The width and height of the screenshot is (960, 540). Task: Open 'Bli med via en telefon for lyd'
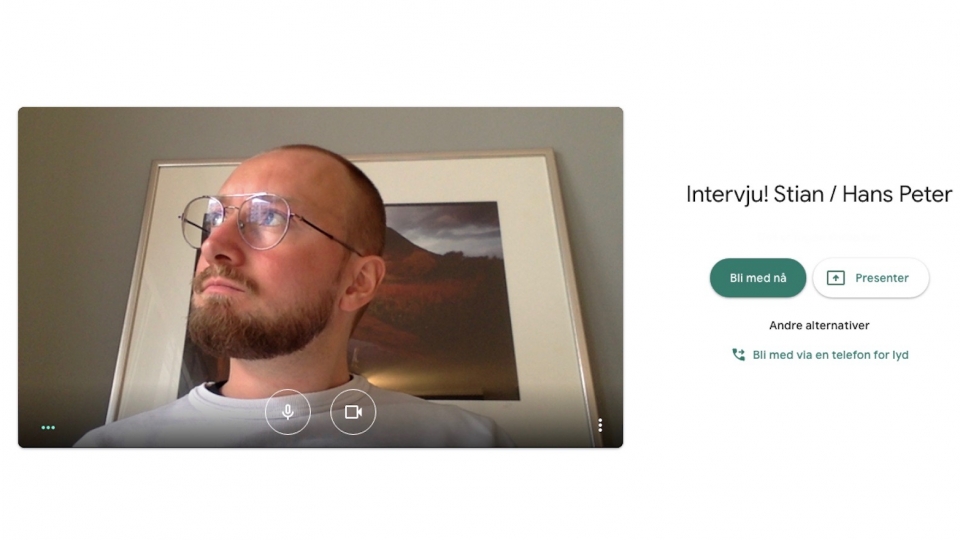point(830,354)
